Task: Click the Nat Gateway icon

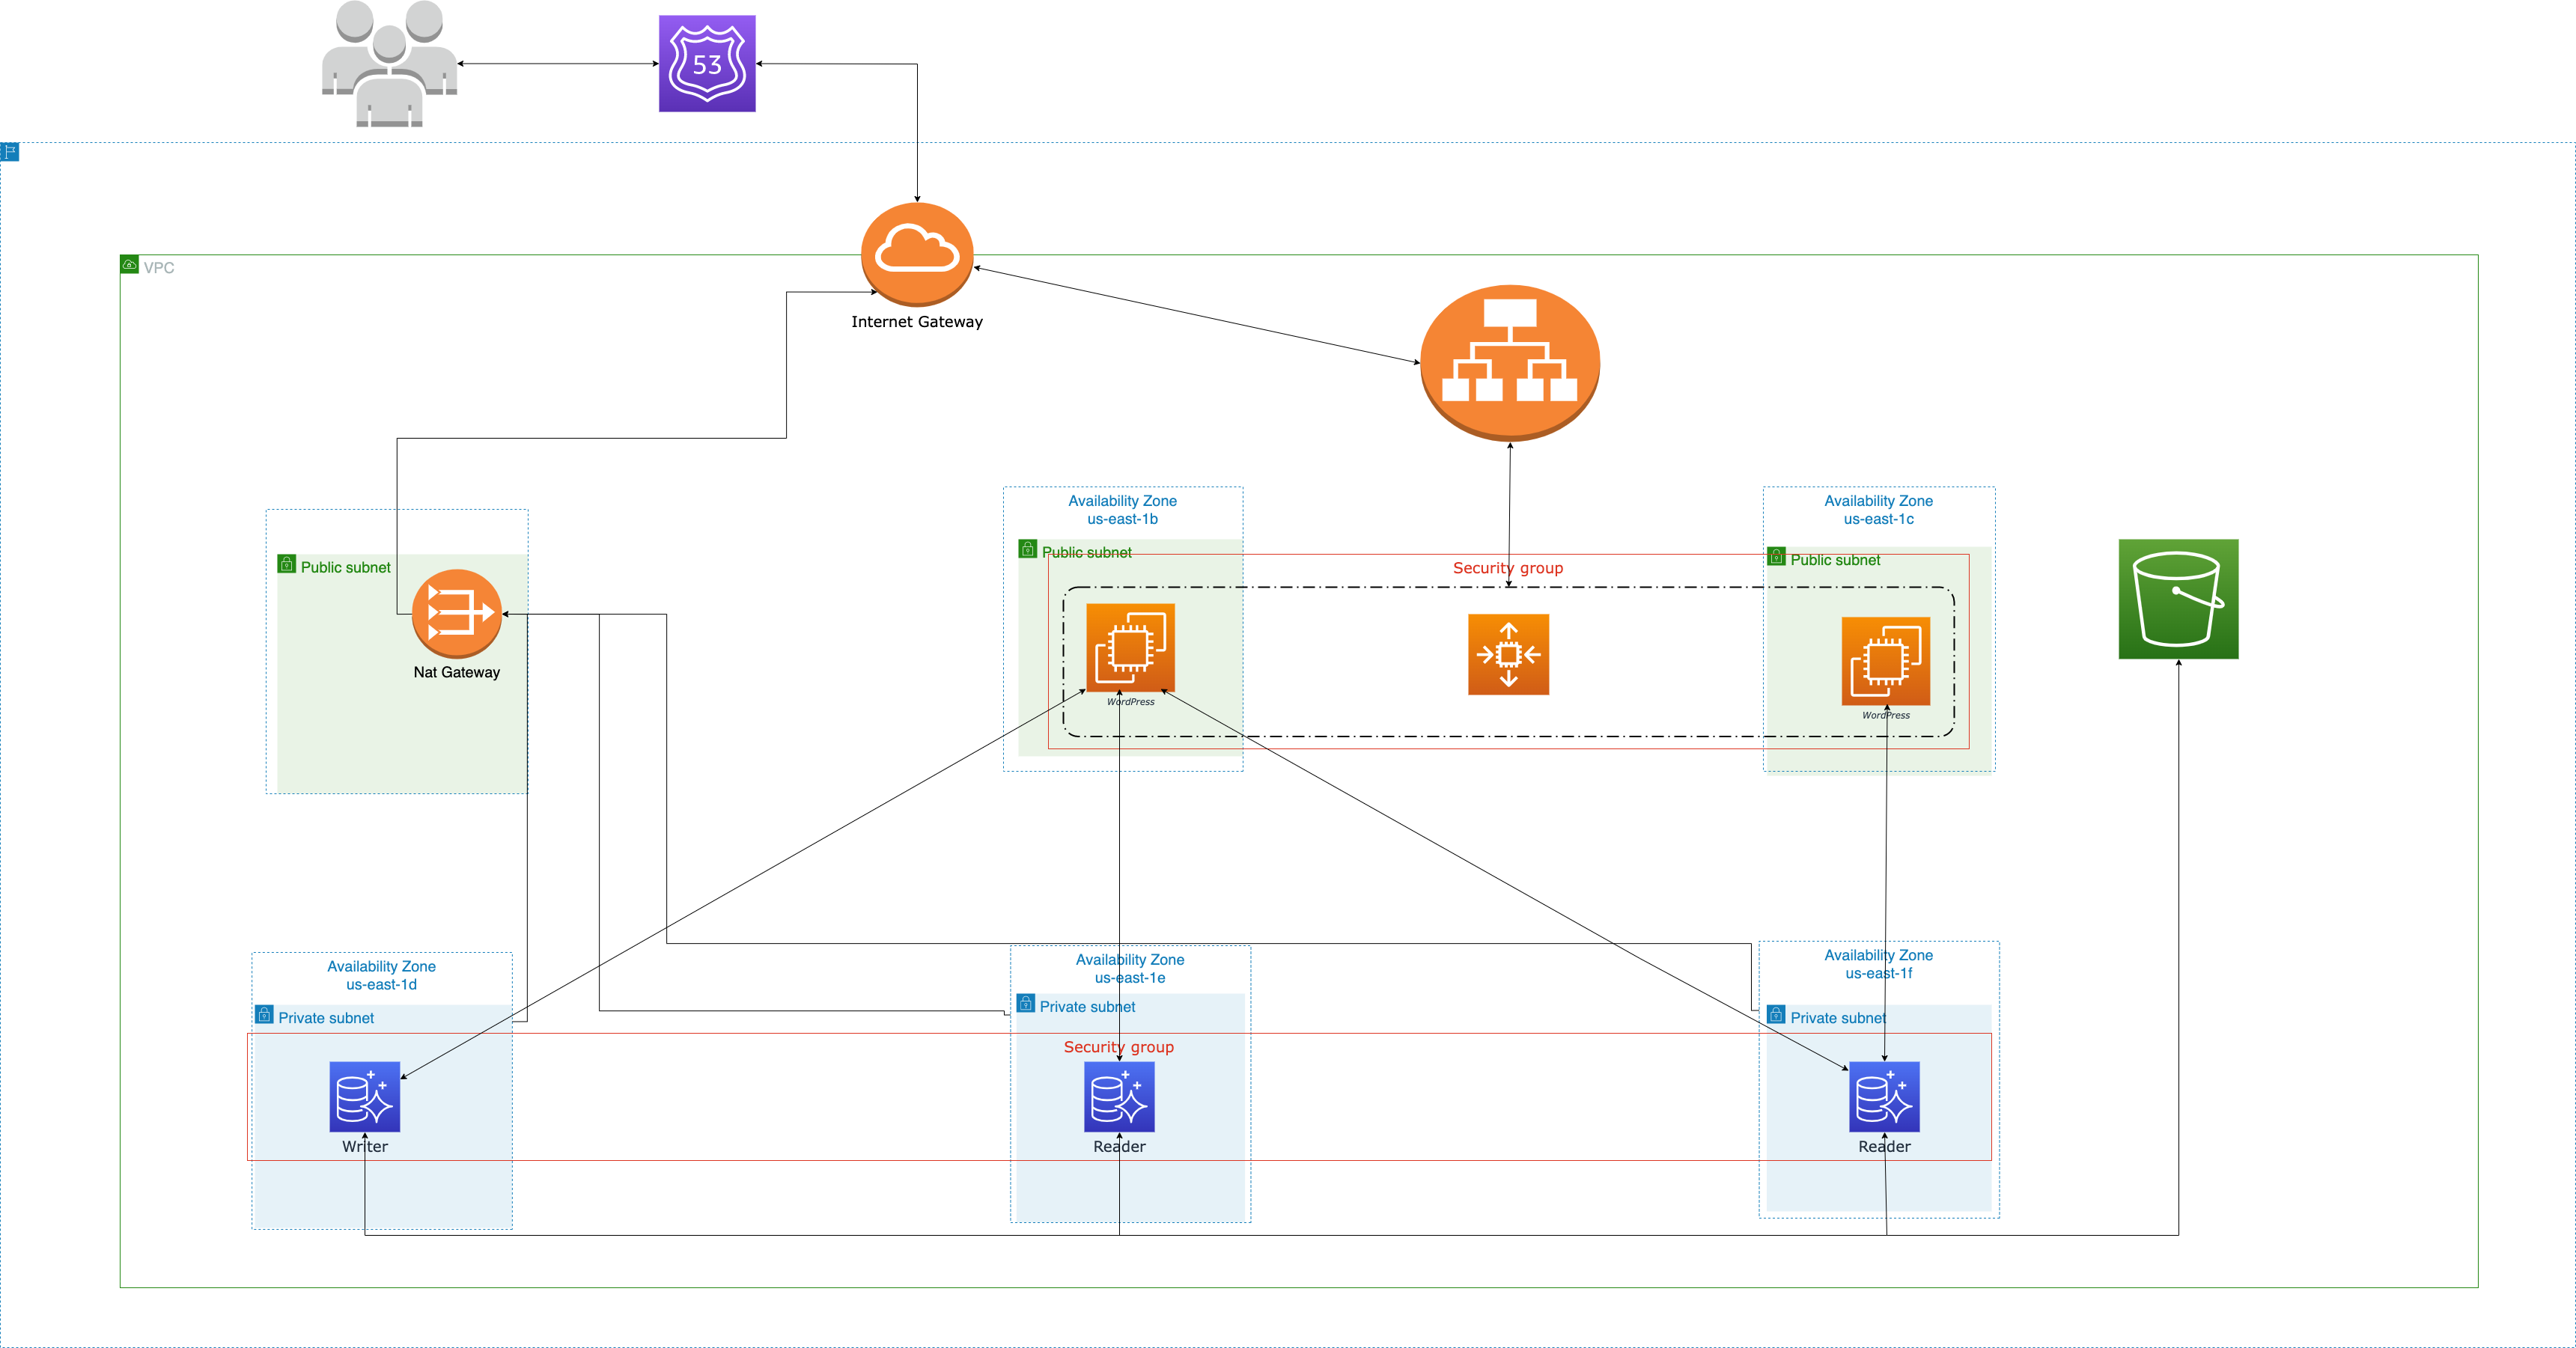Action: pyautogui.click(x=456, y=612)
